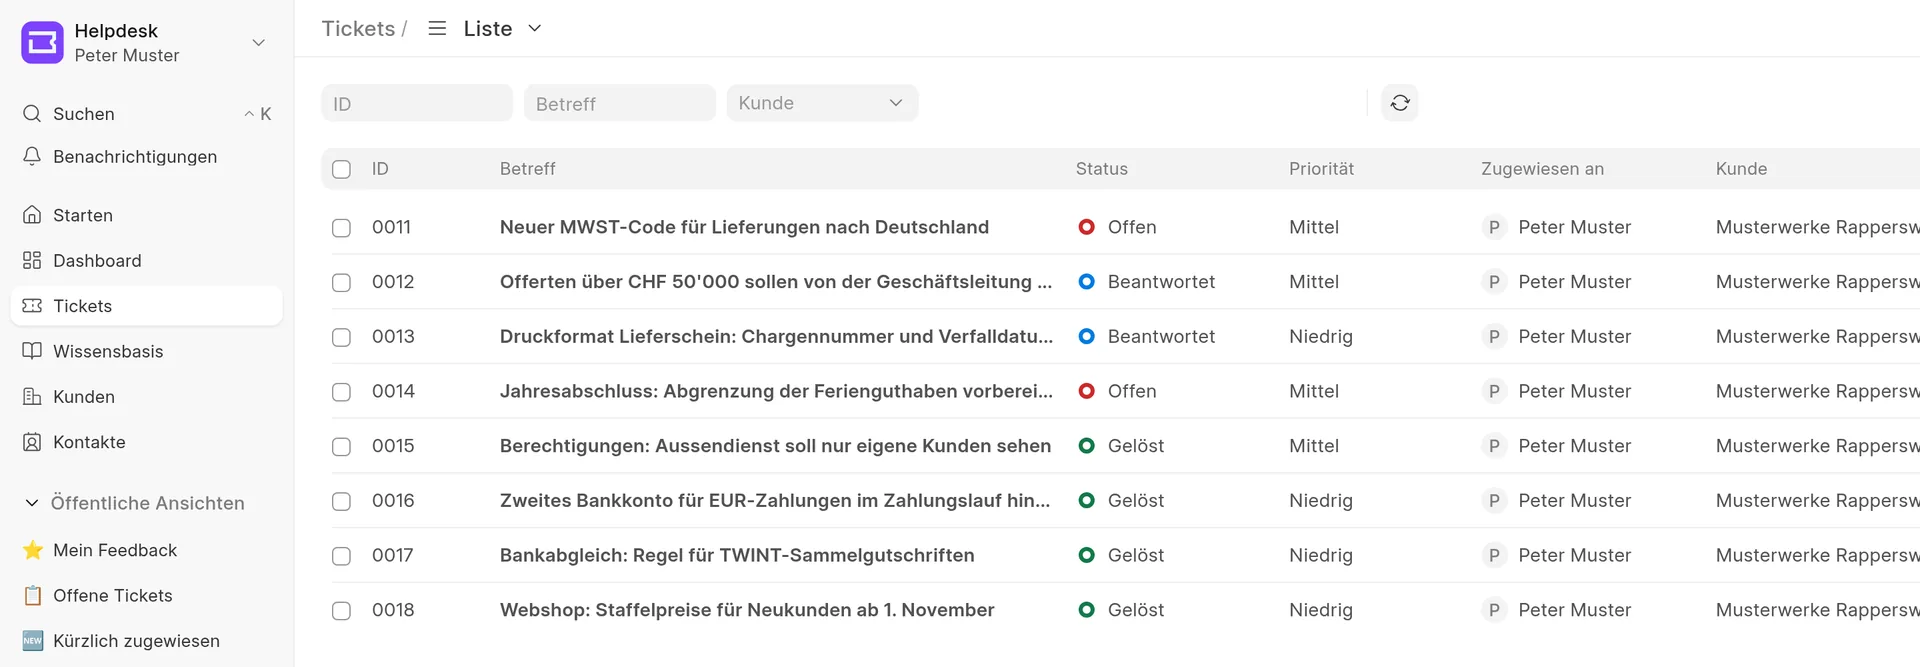The height and width of the screenshot is (667, 1920).
Task: Click the Dashboard grid icon
Action: (32, 260)
